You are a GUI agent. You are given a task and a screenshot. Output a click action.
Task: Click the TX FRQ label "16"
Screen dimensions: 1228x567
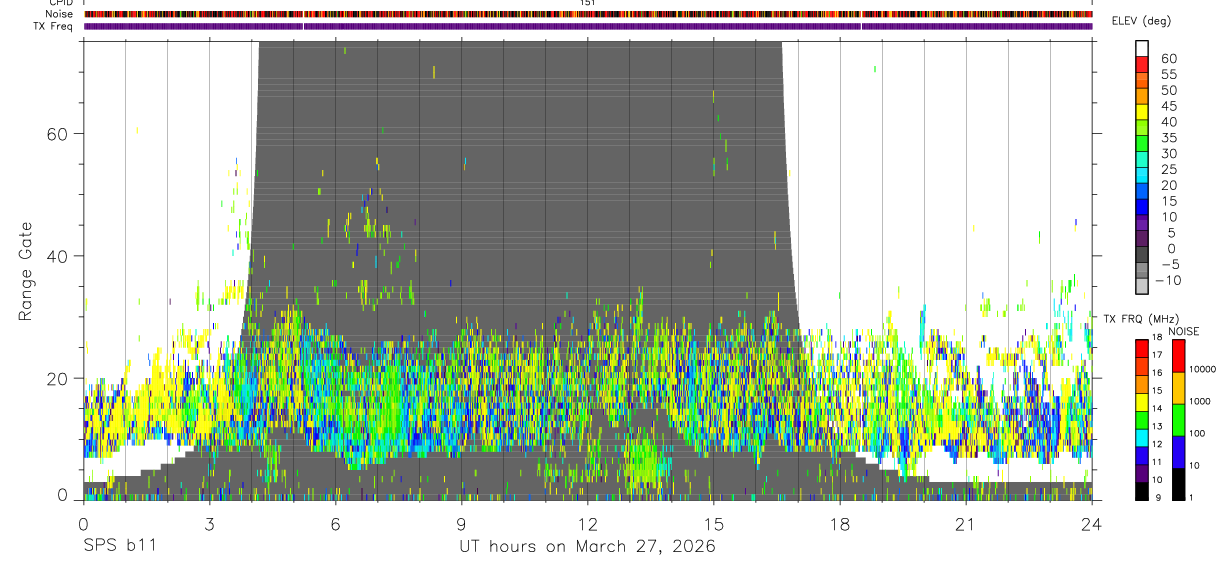[1158, 372]
